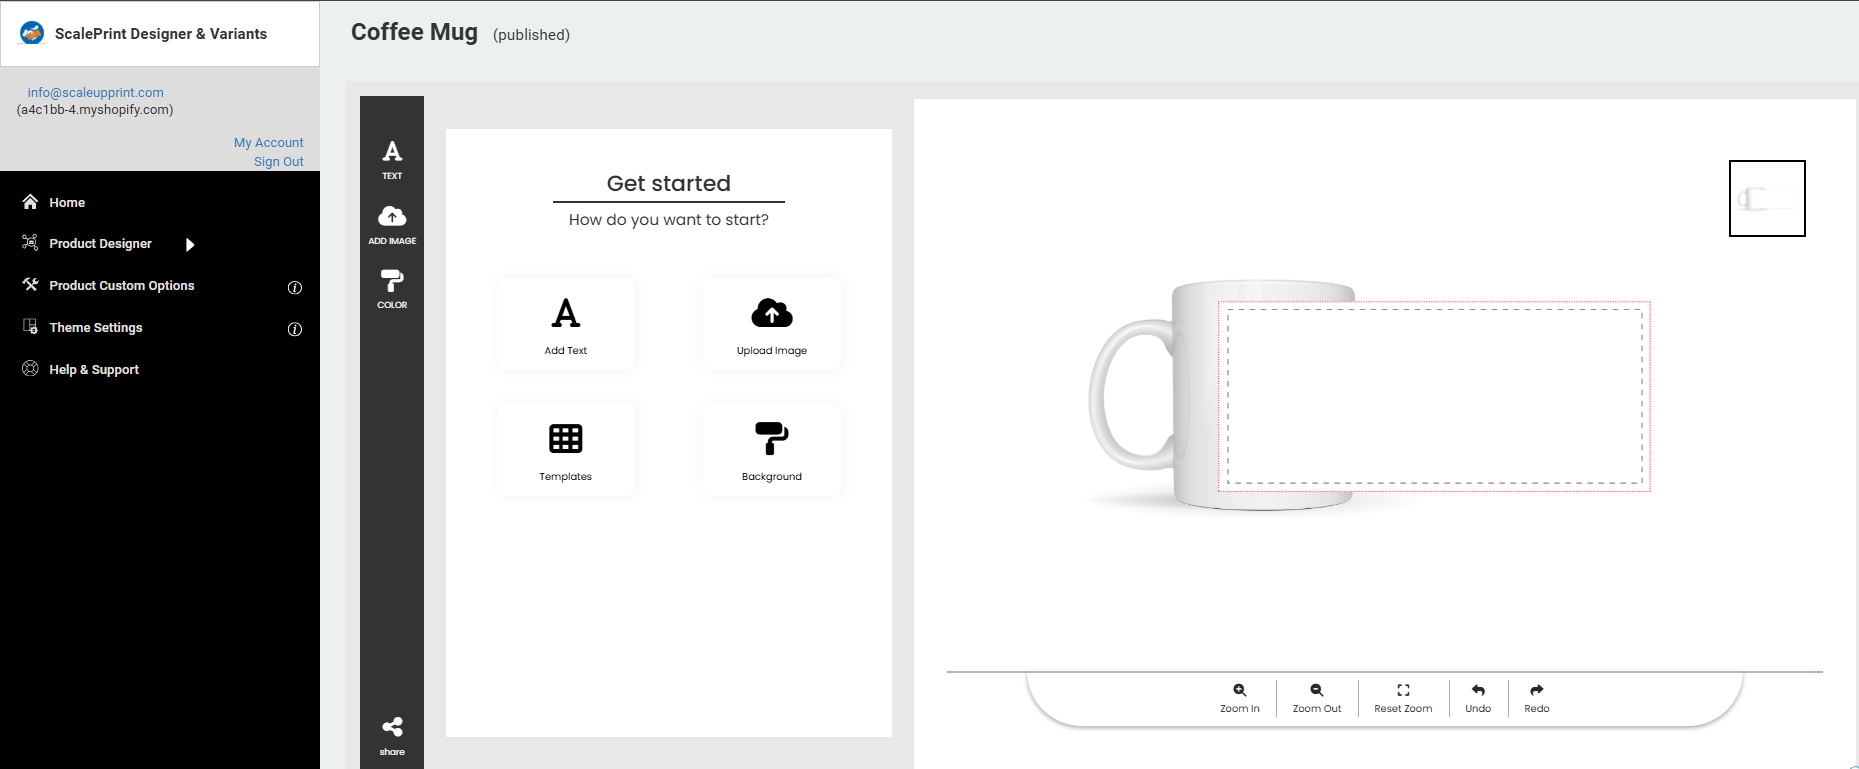Screen dimensions: 1859x769
Task: Choose the Add Text card
Action: tap(566, 324)
